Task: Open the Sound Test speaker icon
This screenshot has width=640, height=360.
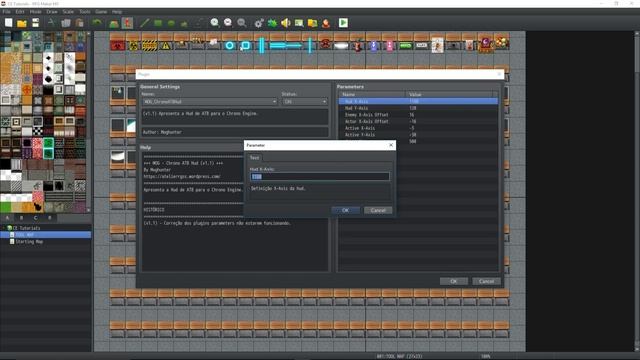Action: [x=286, y=23]
